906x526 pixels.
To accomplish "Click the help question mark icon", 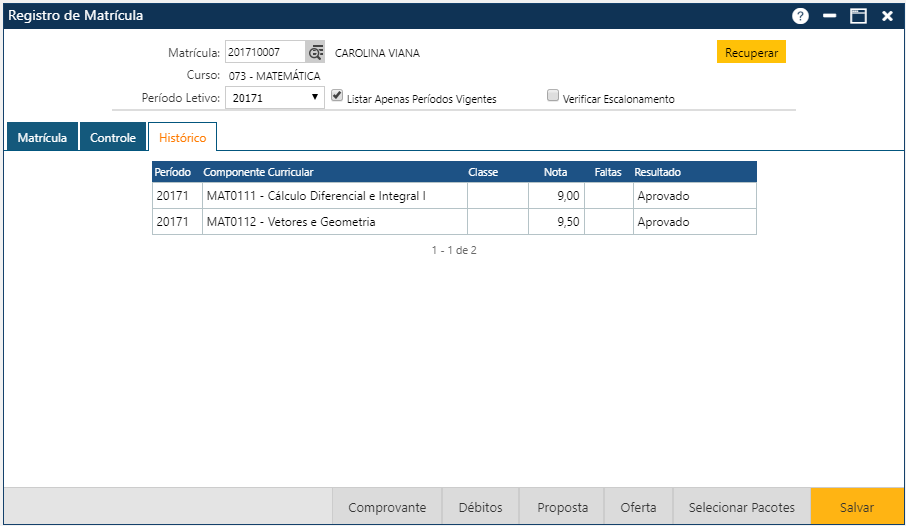I will (800, 16).
